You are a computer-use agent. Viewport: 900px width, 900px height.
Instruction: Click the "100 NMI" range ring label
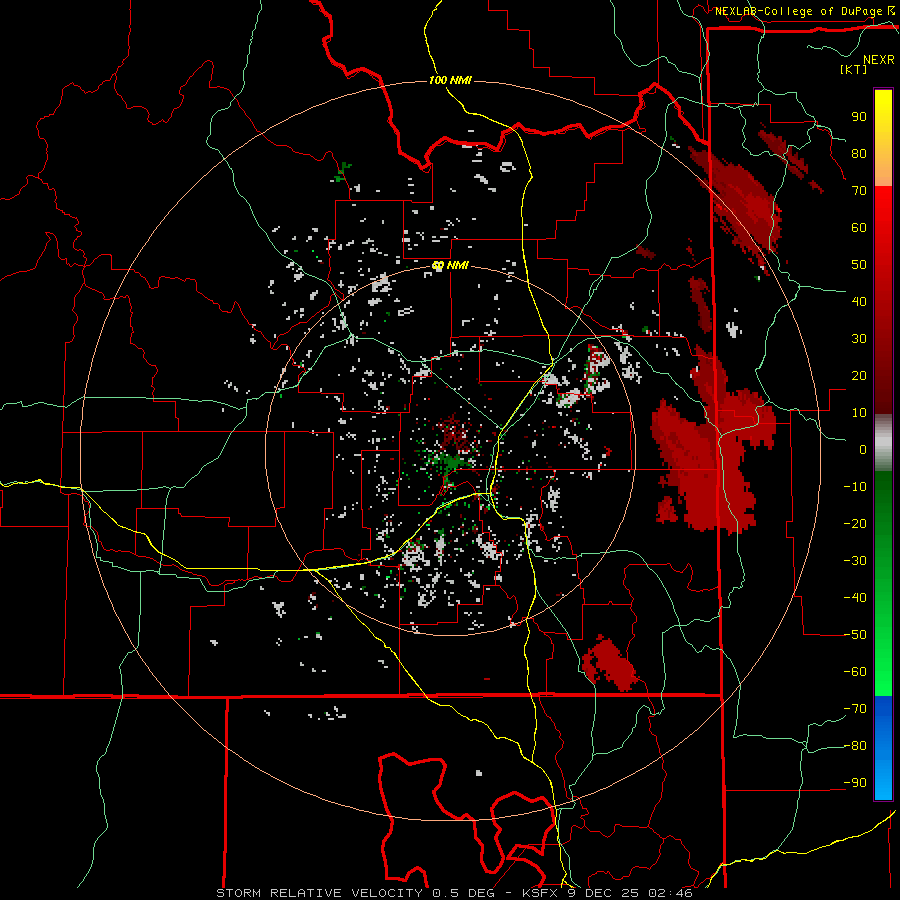450,80
